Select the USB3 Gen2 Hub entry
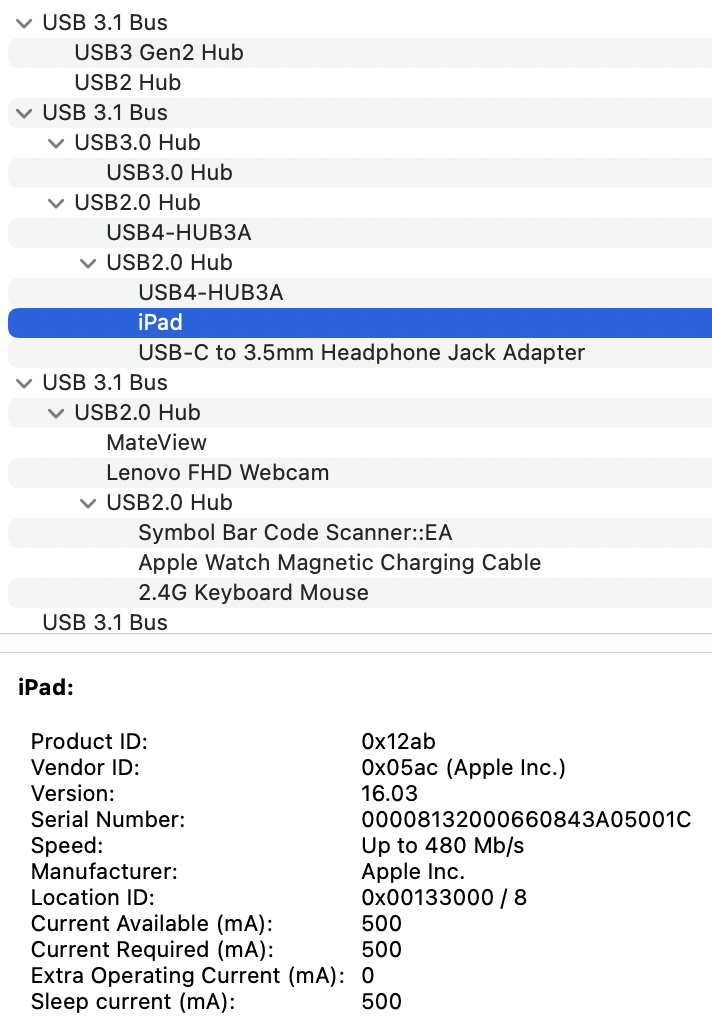Image resolution: width=712 pixels, height=1030 pixels. tap(158, 53)
